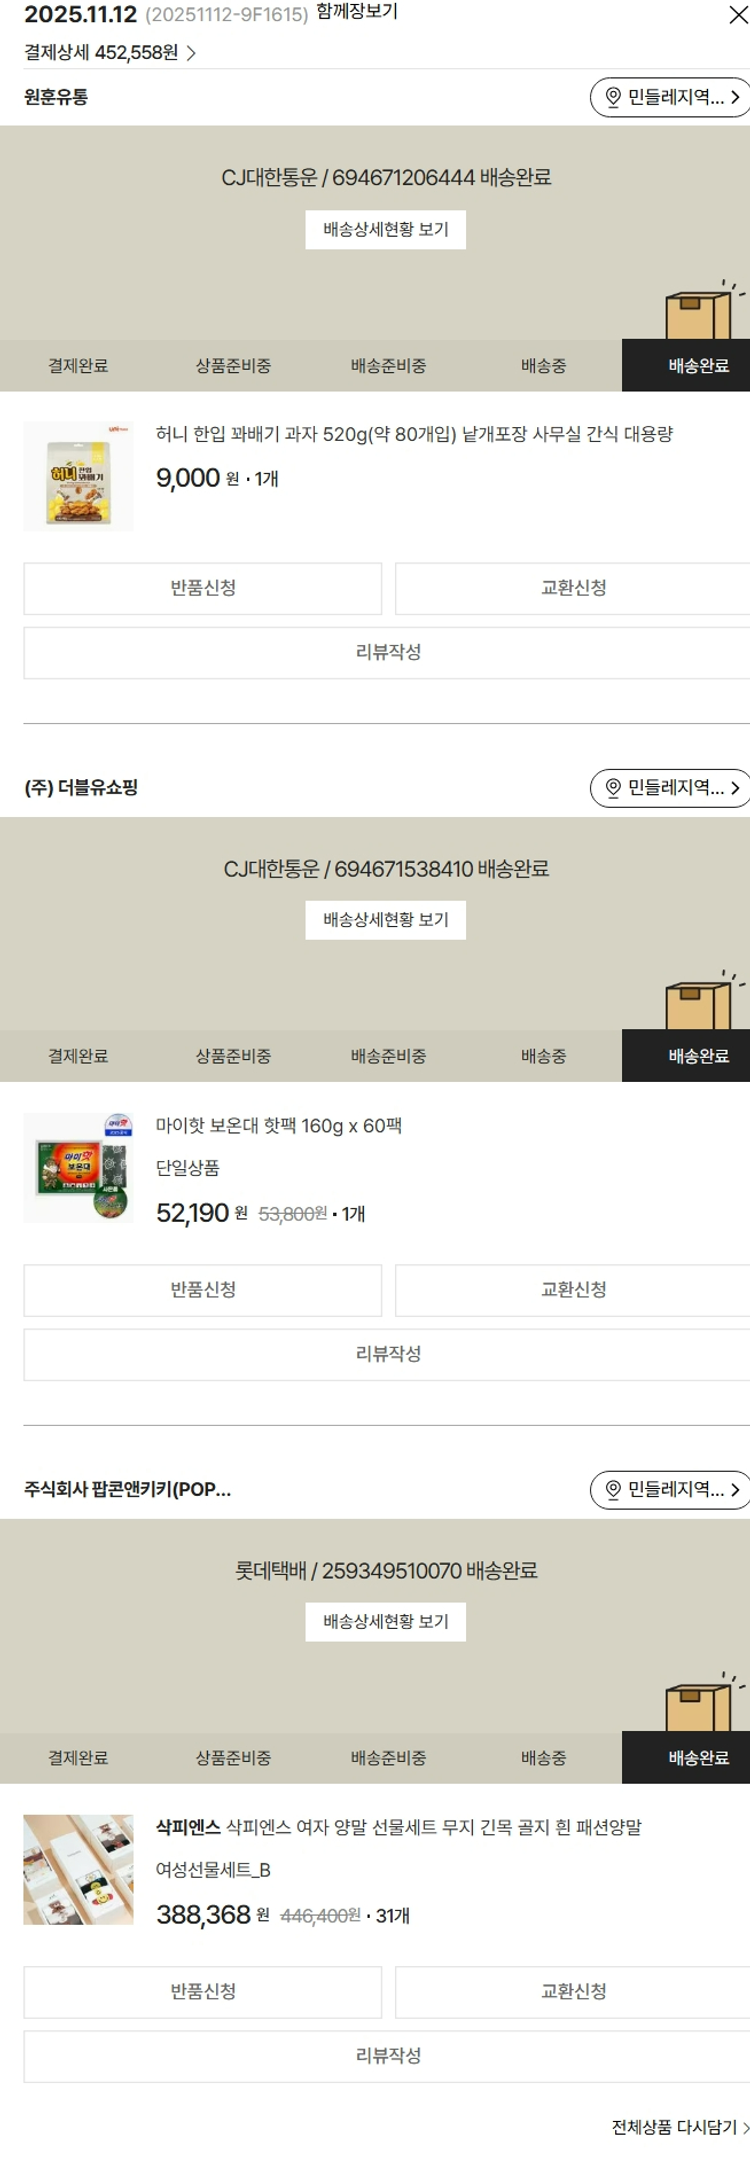Select 상품준비중 step in the 더블유쇼핑 order
750x2167 pixels.
tap(233, 1056)
